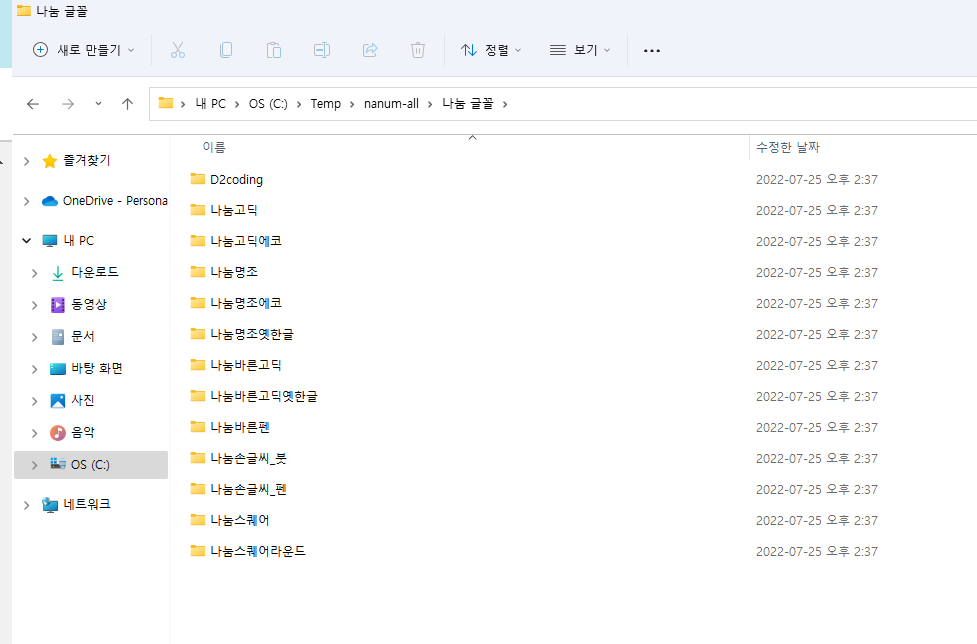This screenshot has width=977, height=644.
Task: Select the D2coding folder icon
Action: point(198,179)
